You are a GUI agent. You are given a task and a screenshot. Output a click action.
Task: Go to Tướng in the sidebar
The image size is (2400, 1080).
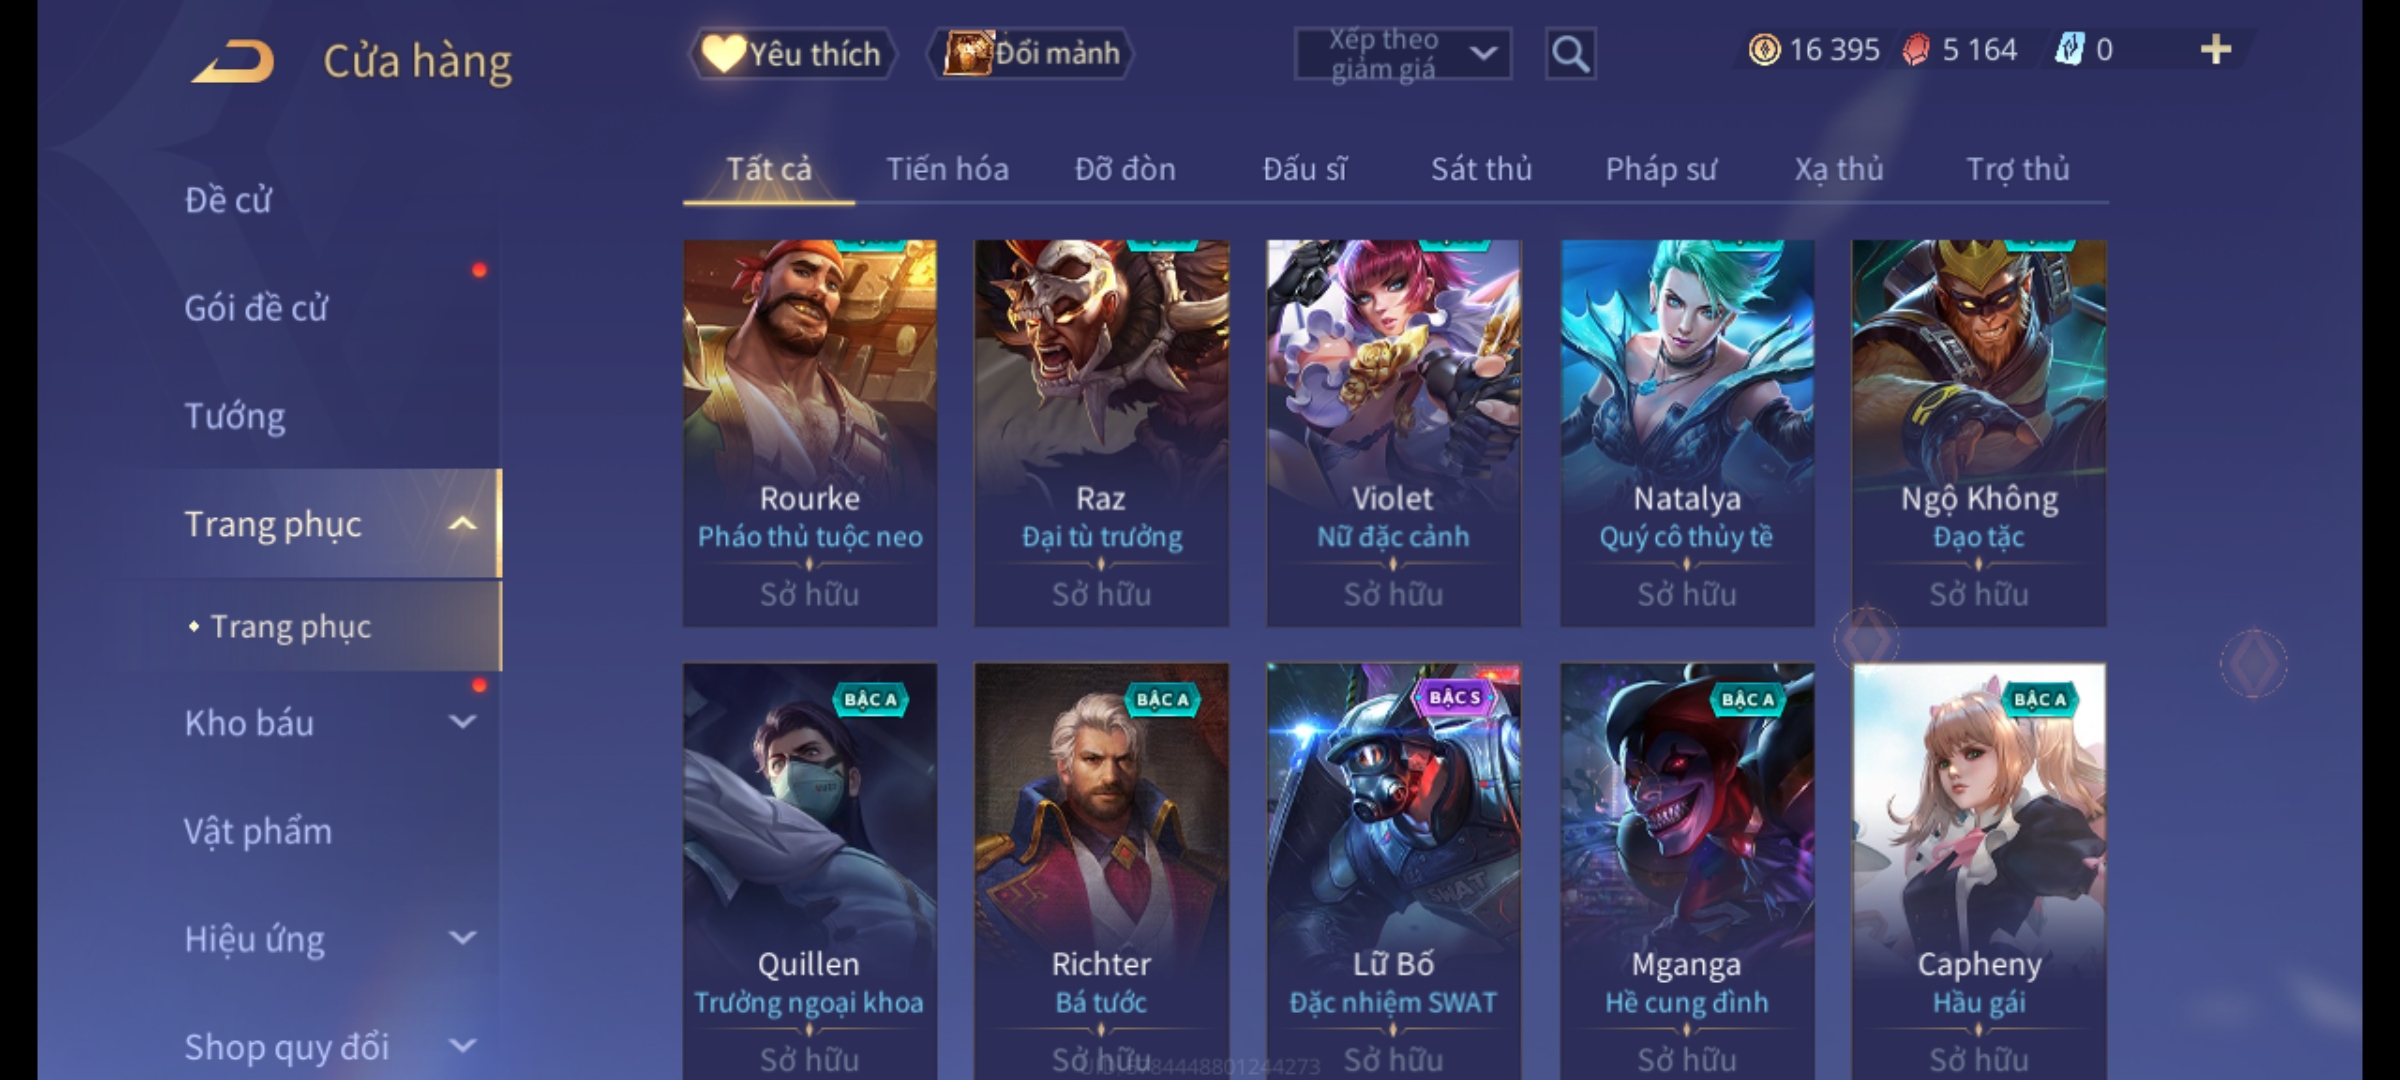[235, 416]
